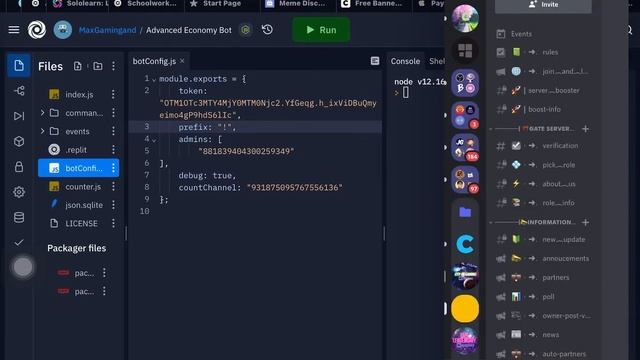
Task: Select the yellow circle server icon in Discord
Action: (465, 309)
